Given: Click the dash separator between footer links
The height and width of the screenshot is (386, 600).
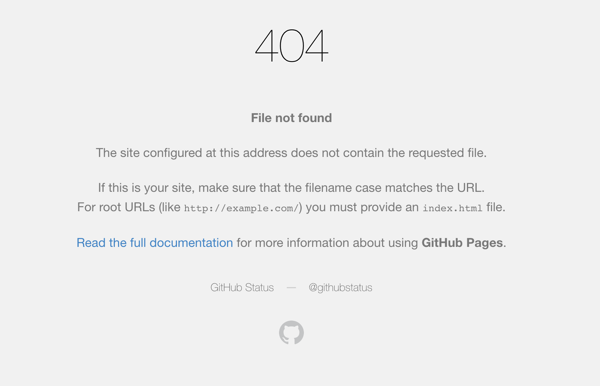Looking at the screenshot, I should 291,287.
